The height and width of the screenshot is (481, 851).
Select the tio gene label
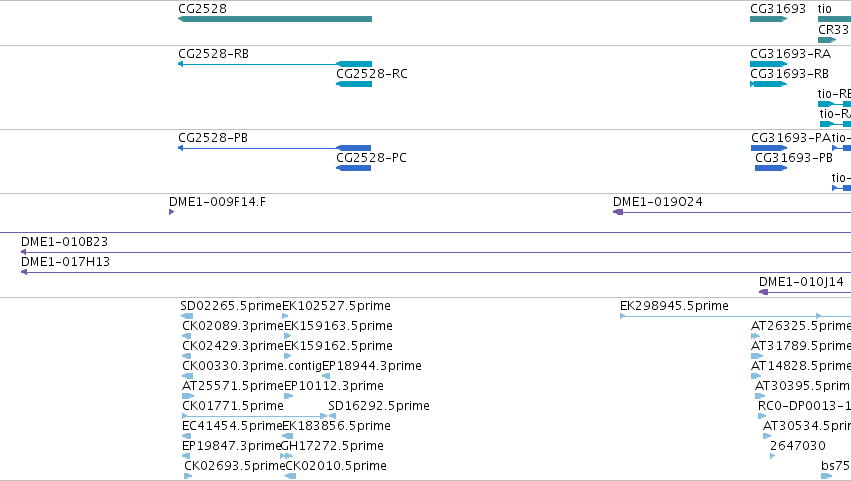pos(824,9)
